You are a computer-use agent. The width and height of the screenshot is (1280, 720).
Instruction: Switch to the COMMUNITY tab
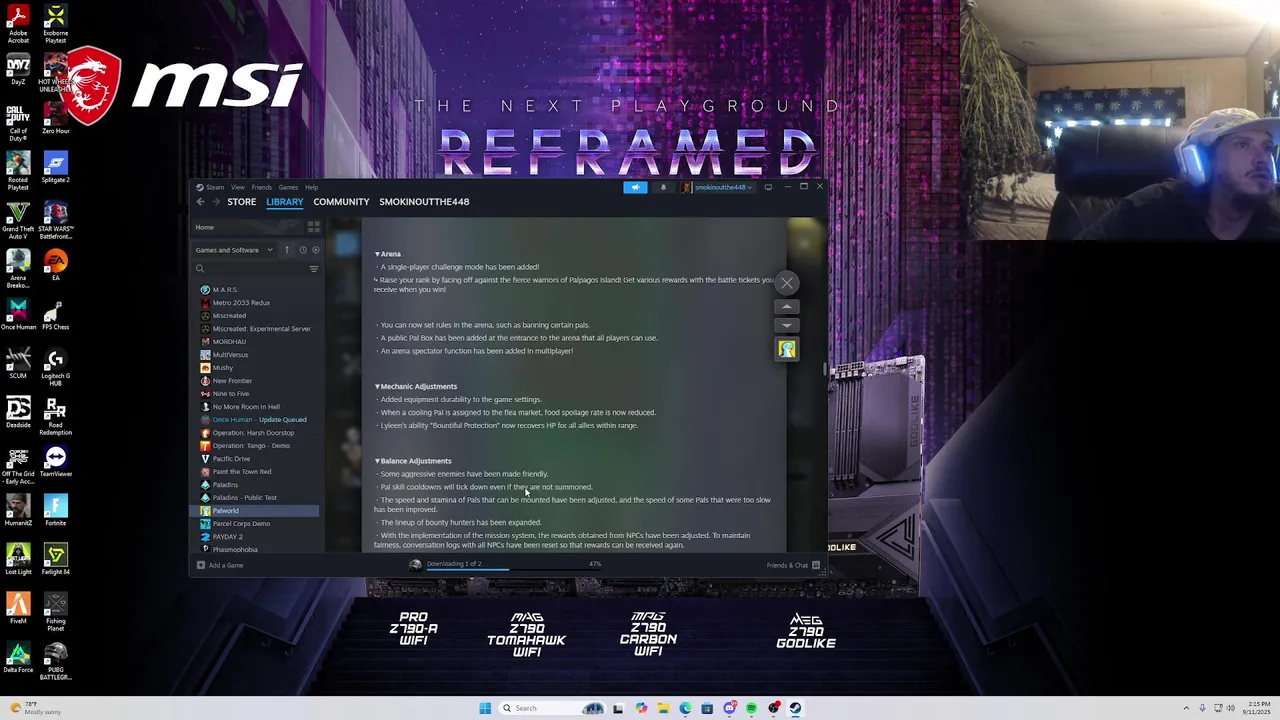[341, 202]
